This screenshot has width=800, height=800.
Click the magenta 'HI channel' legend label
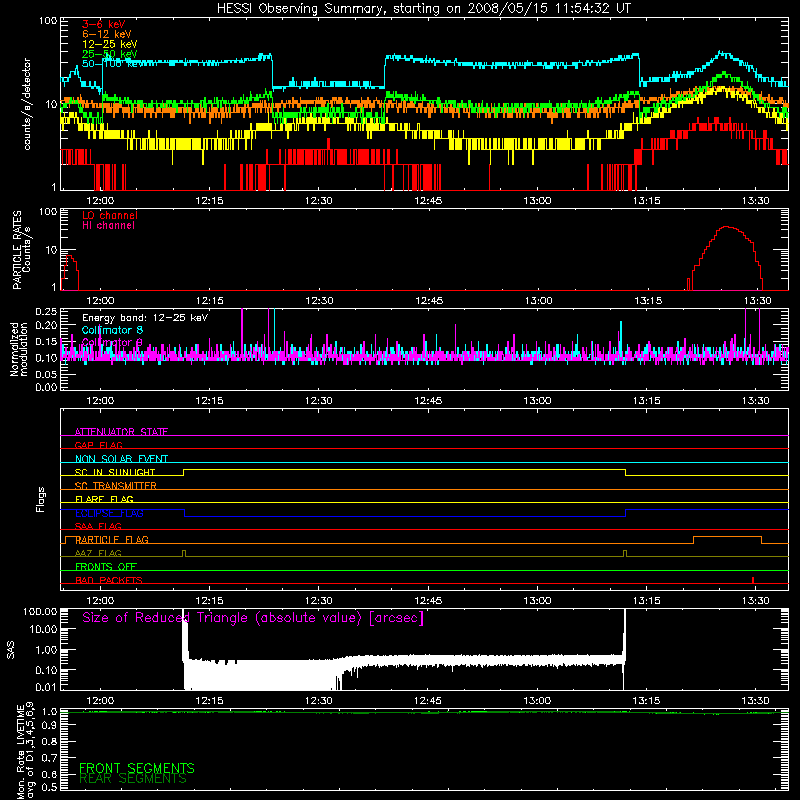[108, 226]
